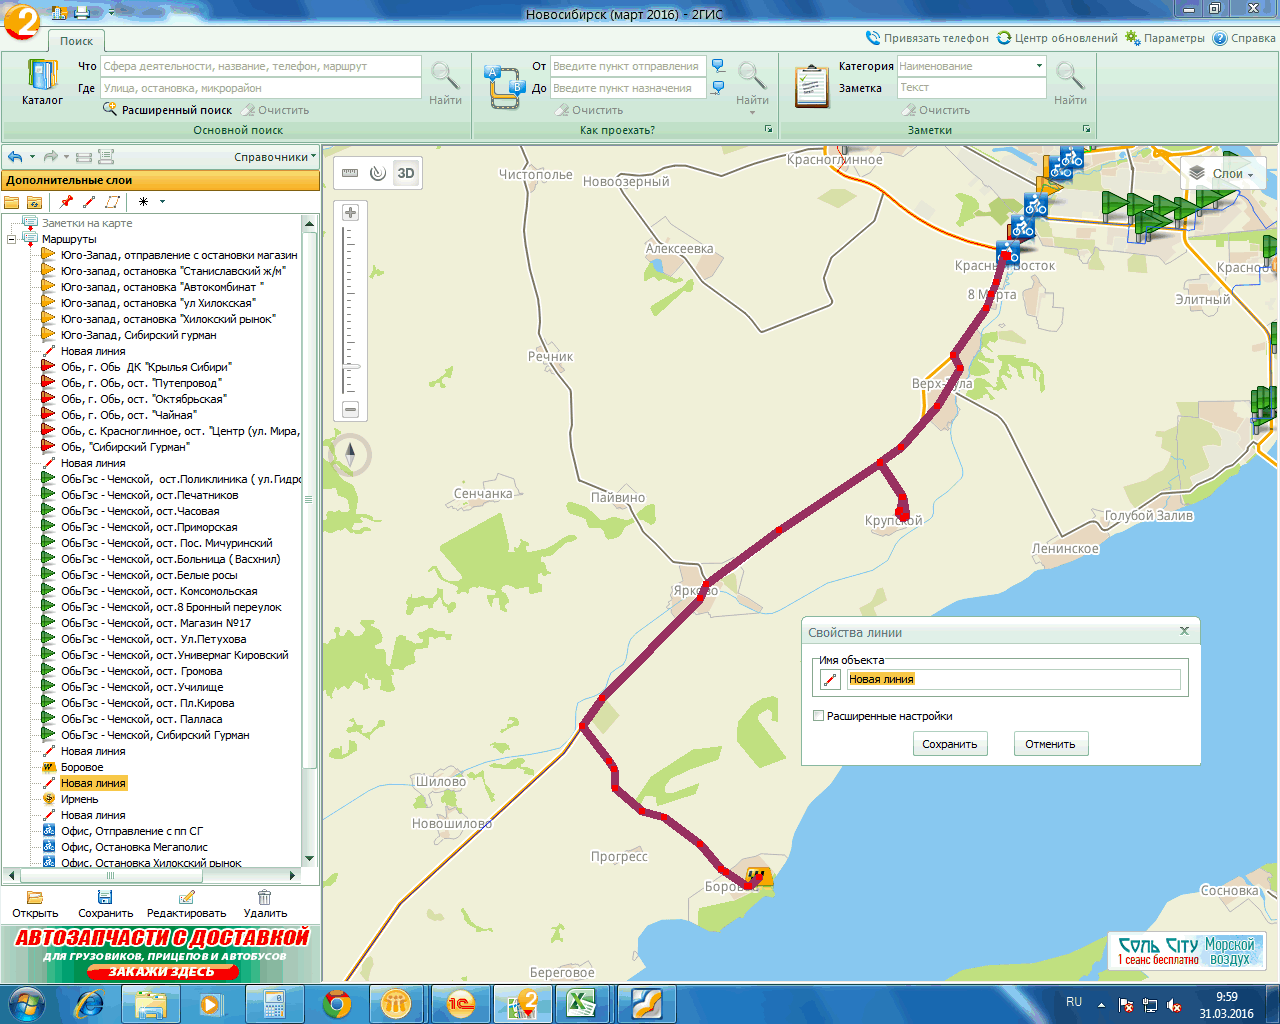This screenshot has width=1280, height=1024.
Task: Click Найти magnifier in Заметки group
Action: 1070,82
